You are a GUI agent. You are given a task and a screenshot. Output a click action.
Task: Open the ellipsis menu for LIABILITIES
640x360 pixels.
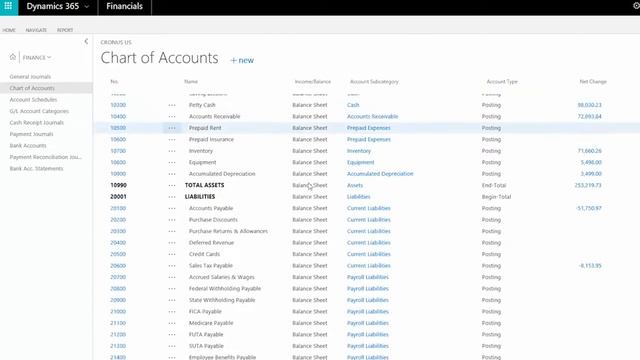pyautogui.click(x=172, y=197)
